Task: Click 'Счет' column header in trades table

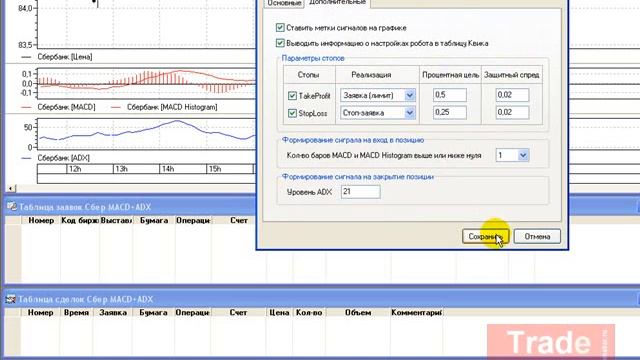Action: pos(238,313)
